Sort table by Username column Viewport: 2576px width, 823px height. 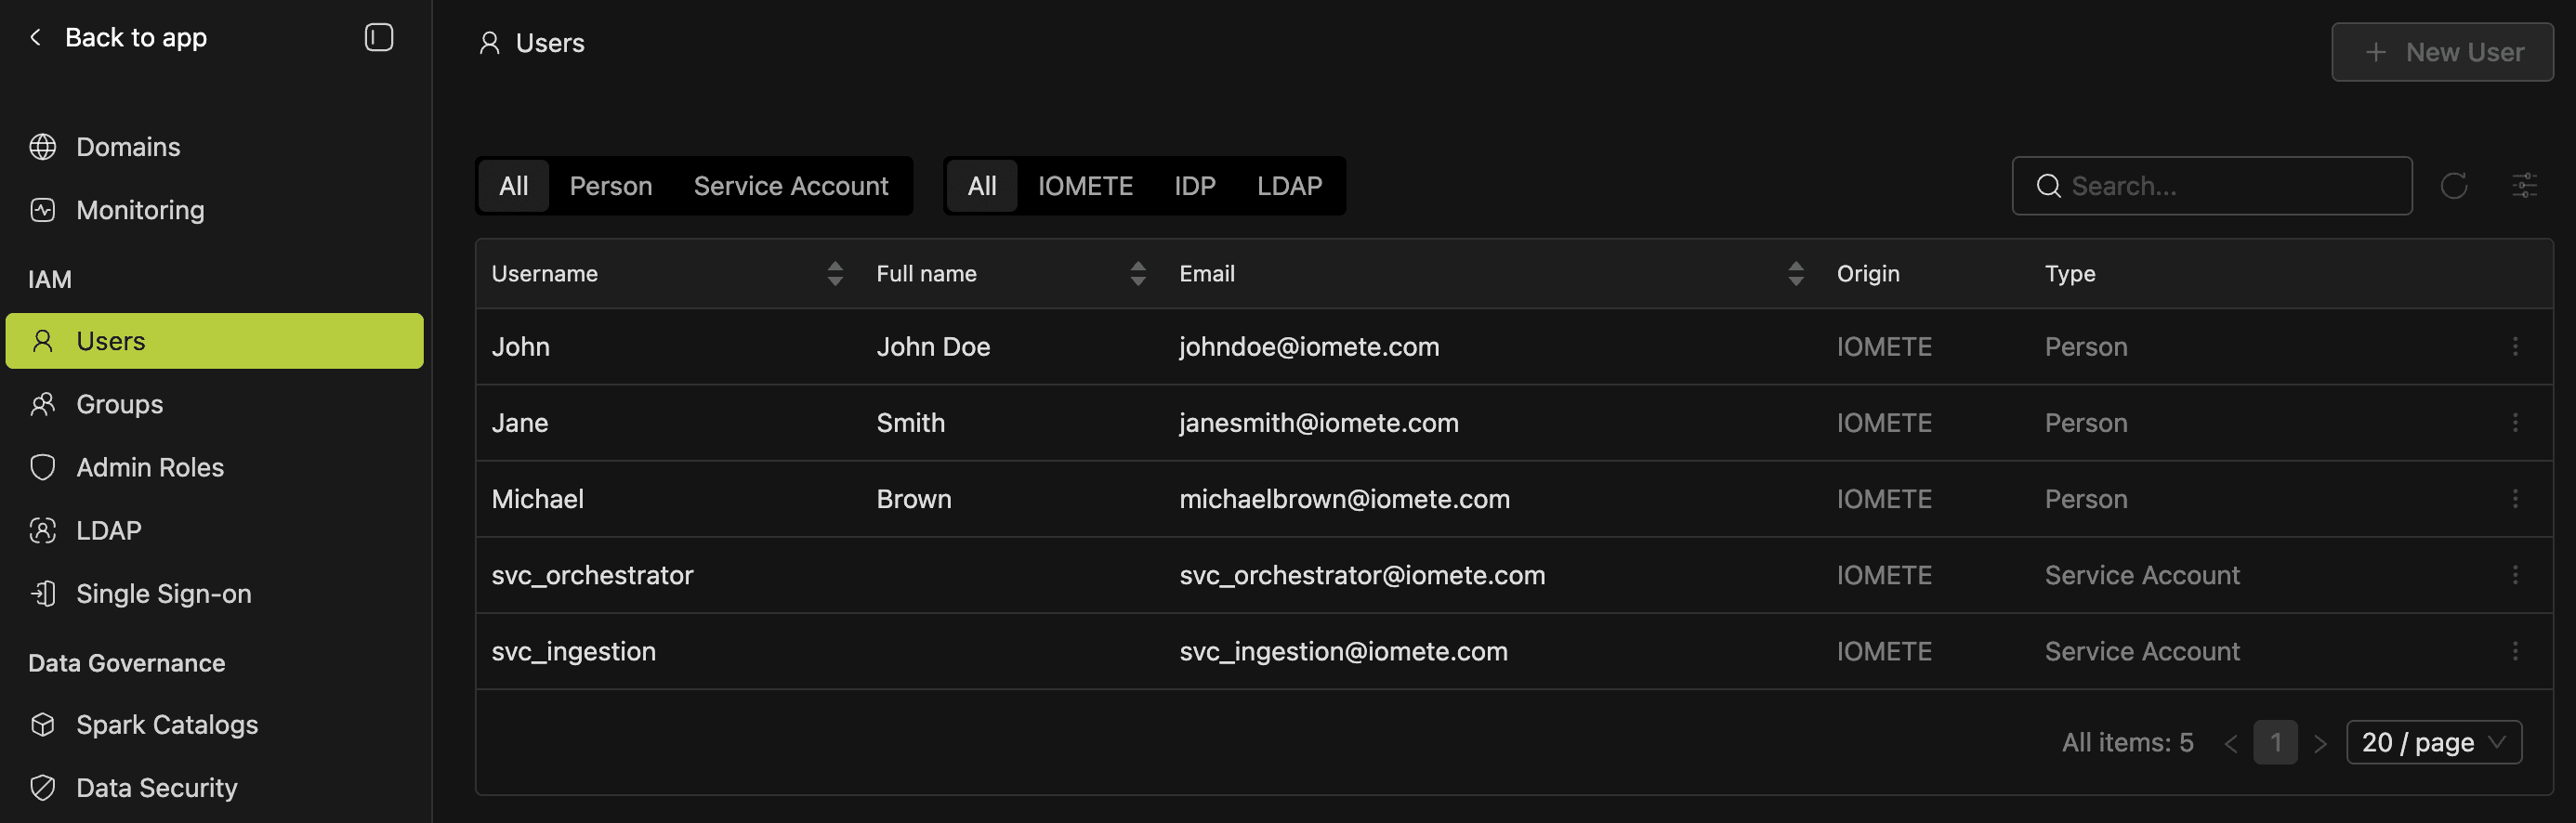(x=835, y=274)
